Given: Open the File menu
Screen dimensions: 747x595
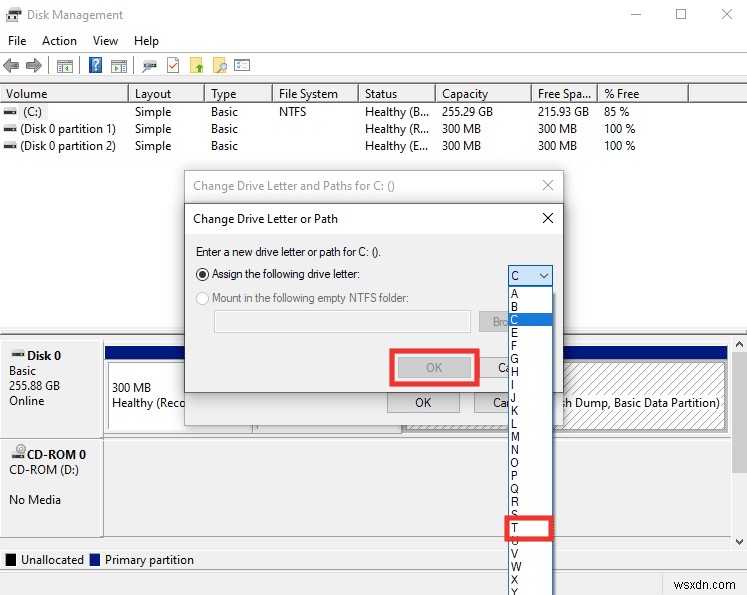Looking at the screenshot, I should click(17, 41).
